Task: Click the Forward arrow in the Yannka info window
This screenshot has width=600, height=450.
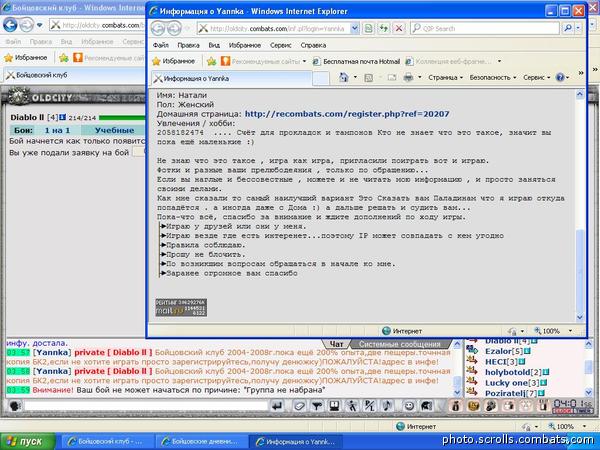Action: pos(174,28)
